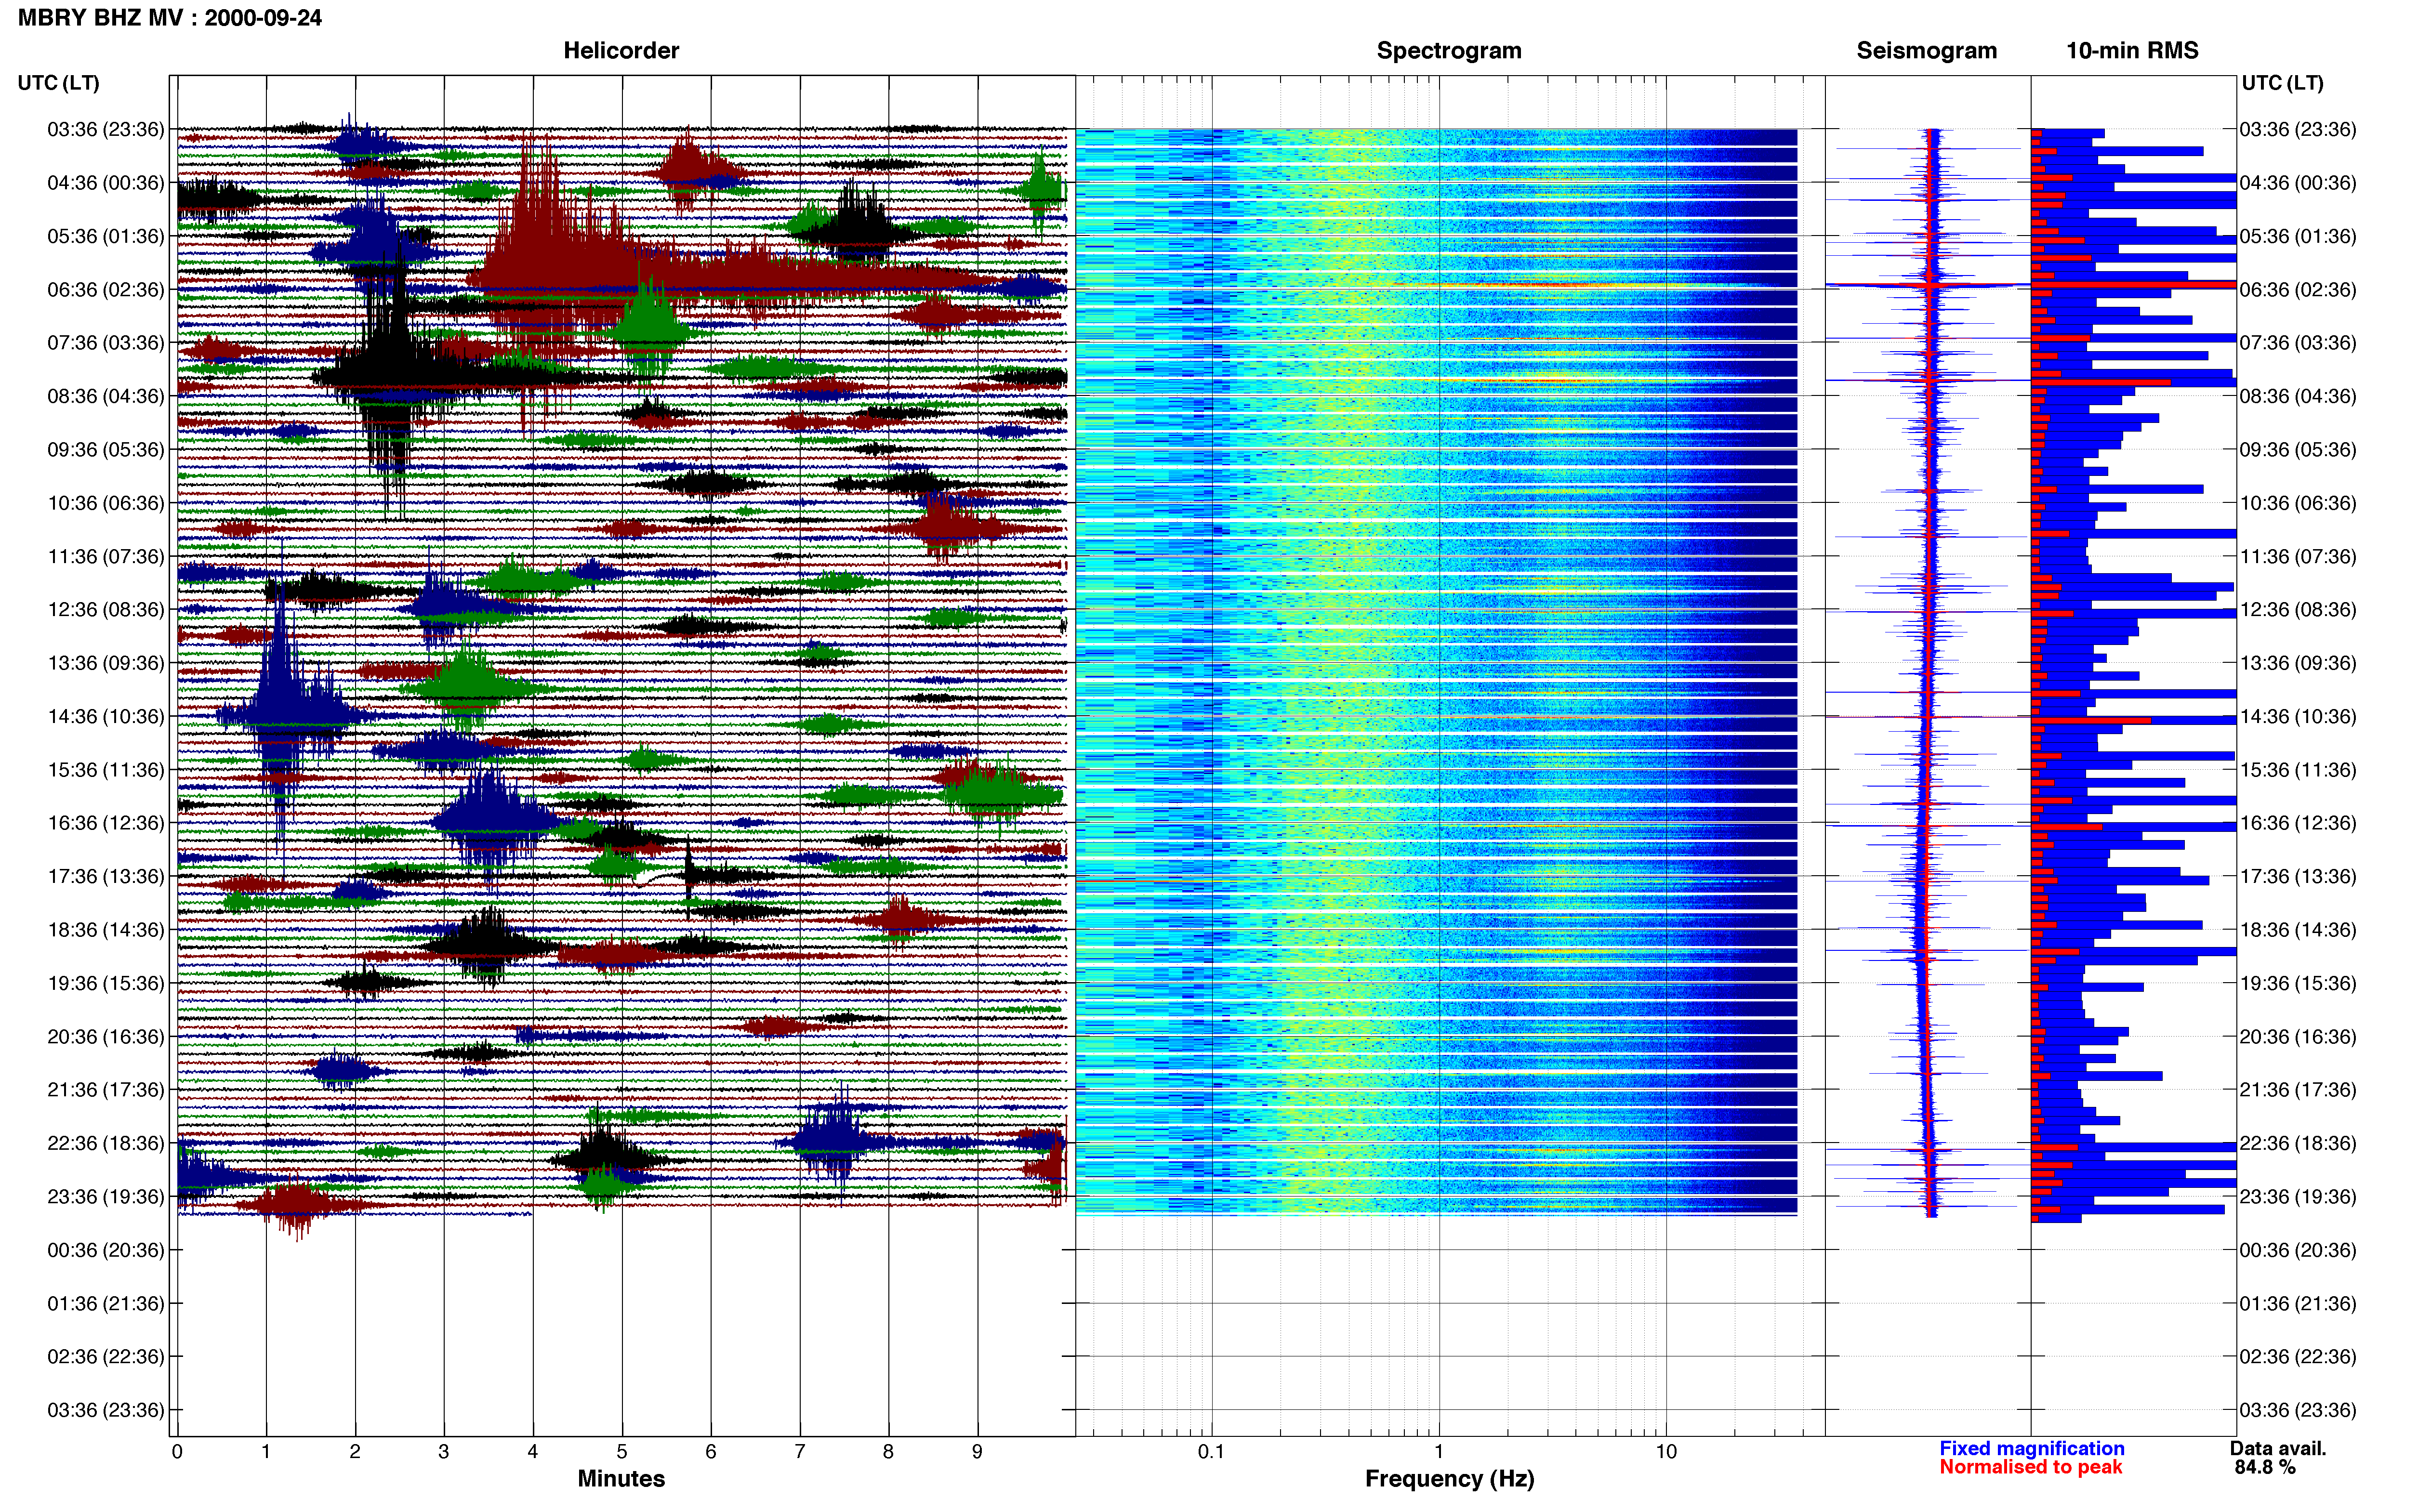The image size is (2418, 1512).
Task: Click the 'UTC (LT)' label above the helicorder time axis
Action: (x=58, y=83)
